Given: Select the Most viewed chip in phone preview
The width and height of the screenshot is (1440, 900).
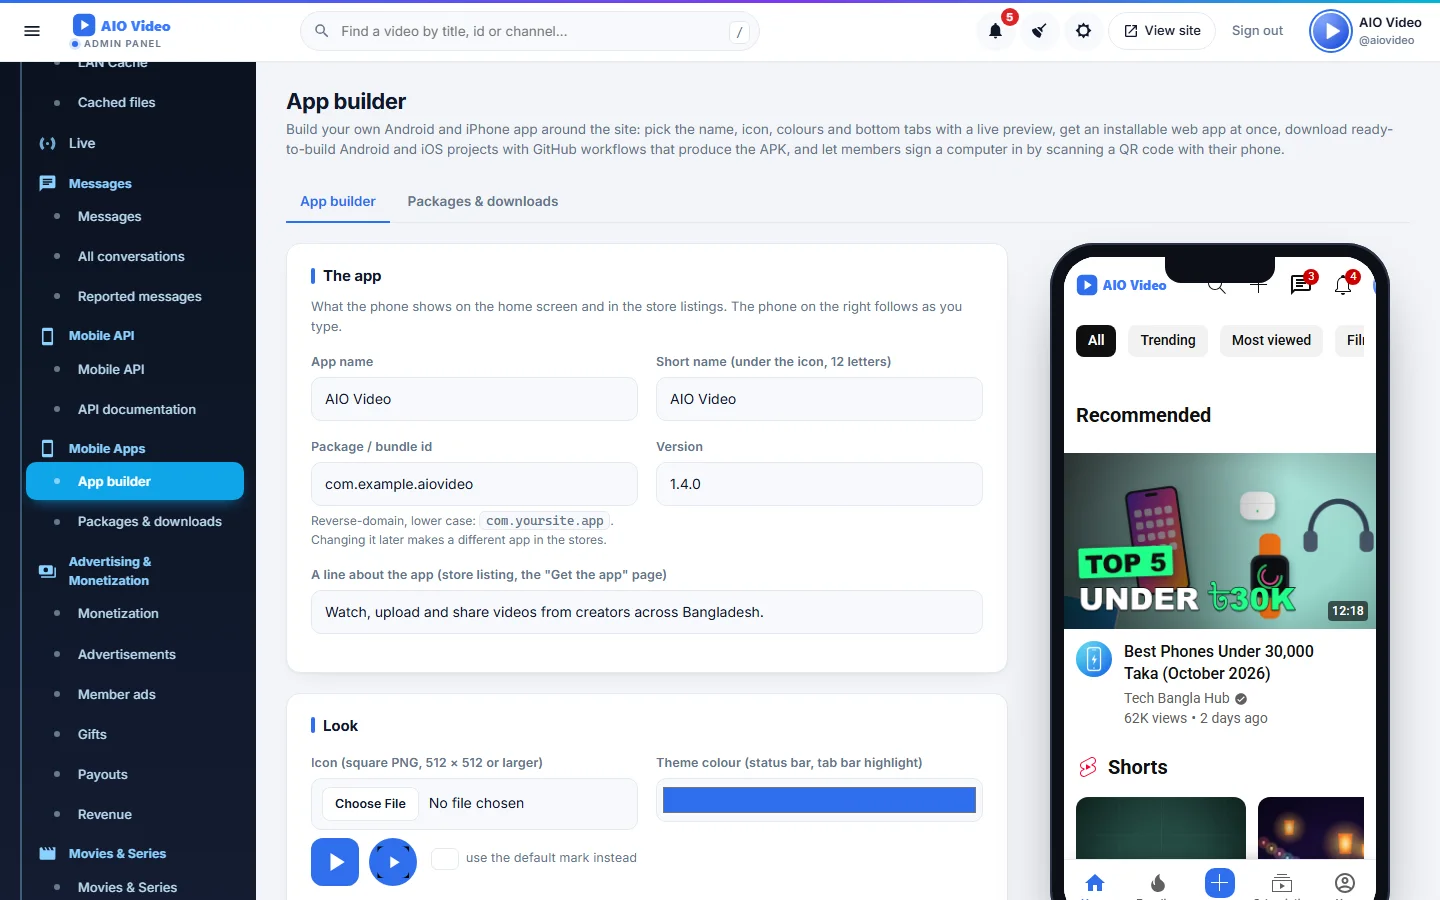Looking at the screenshot, I should click(x=1271, y=341).
